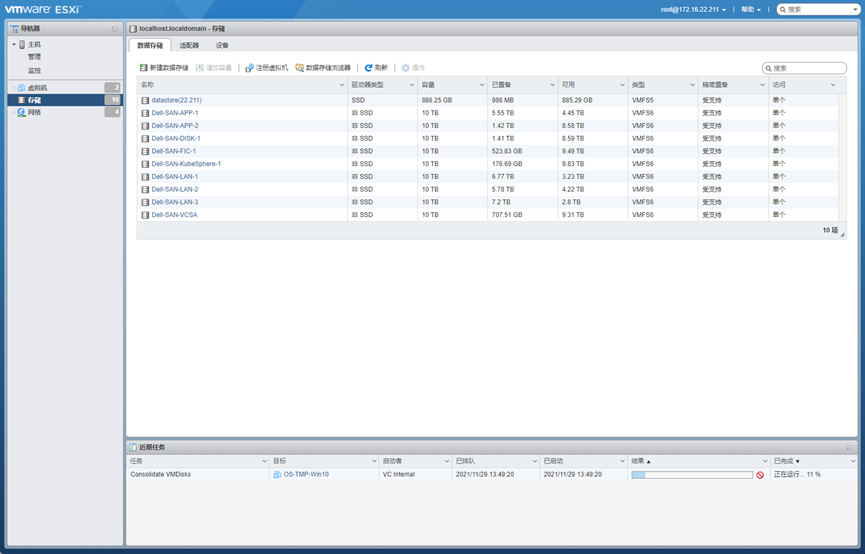Open the Access (访问) column dropdown arrow
Screen dimensions: 865x554
(x=833, y=85)
